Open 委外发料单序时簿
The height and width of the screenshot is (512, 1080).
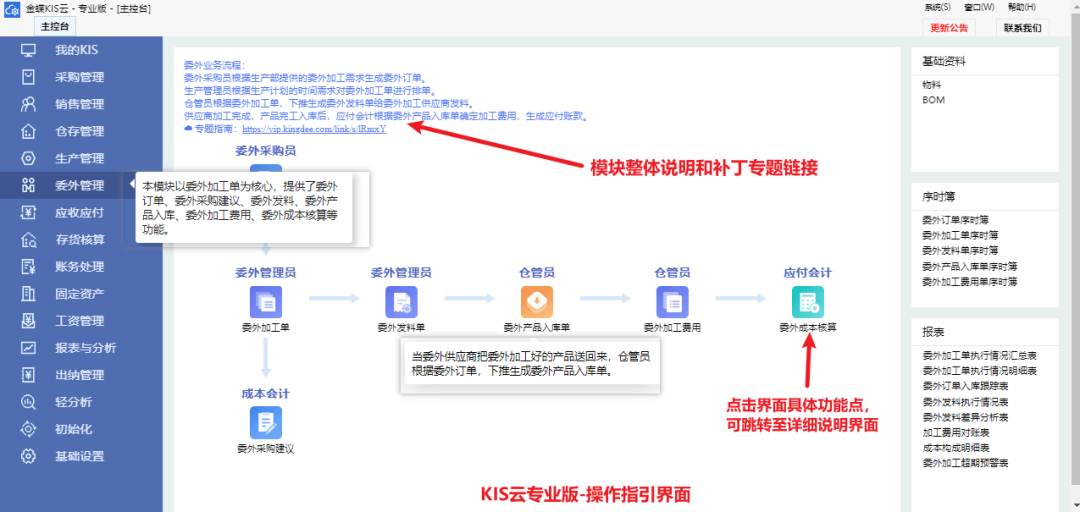coord(960,250)
